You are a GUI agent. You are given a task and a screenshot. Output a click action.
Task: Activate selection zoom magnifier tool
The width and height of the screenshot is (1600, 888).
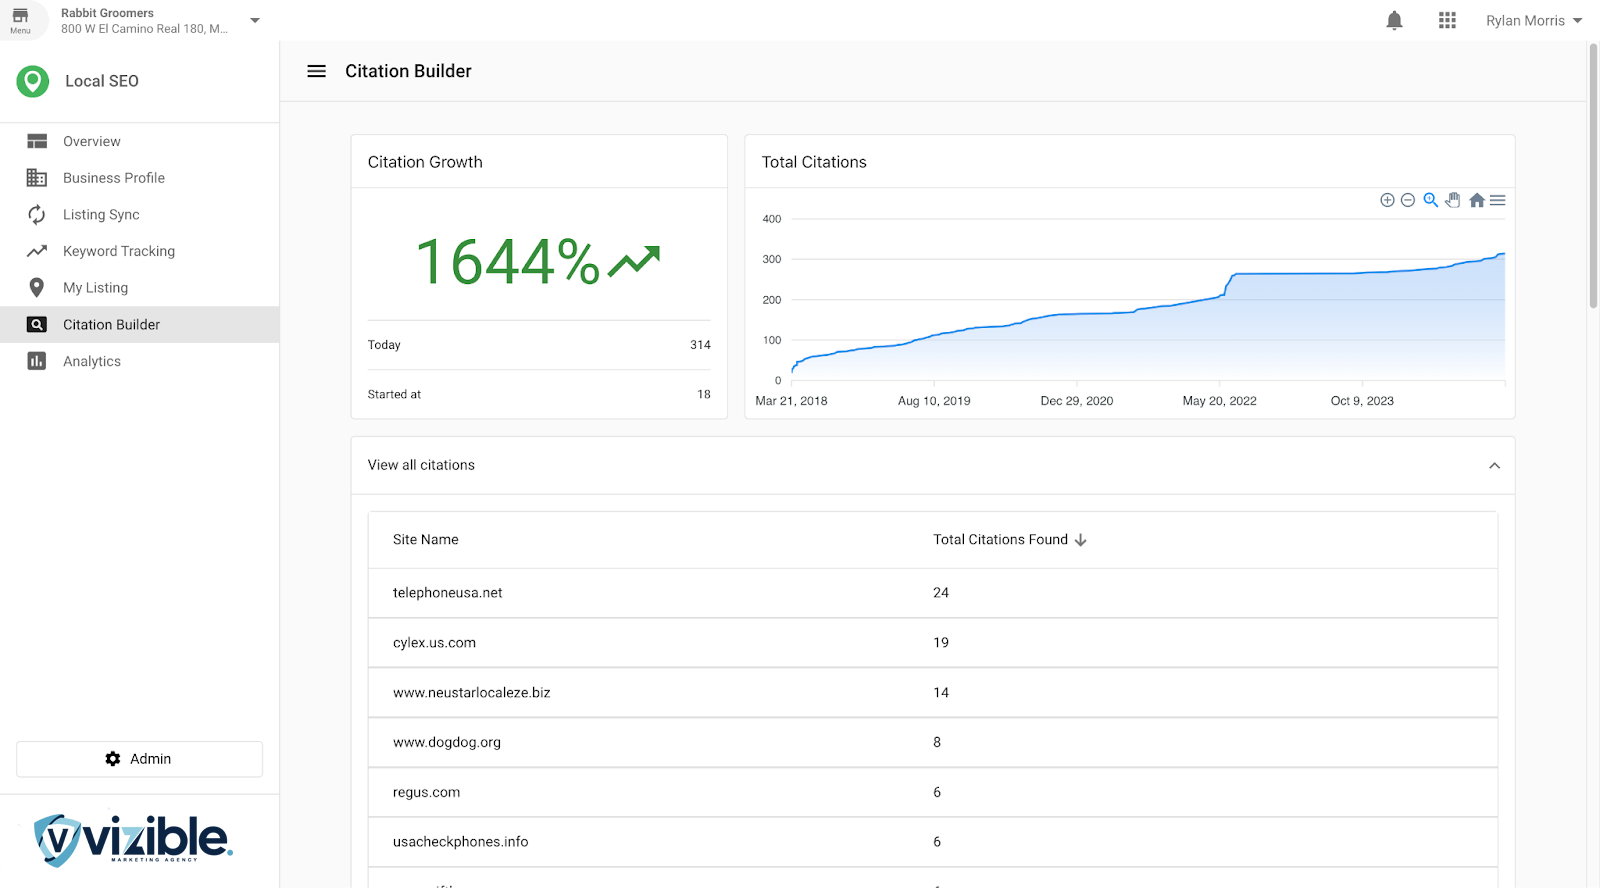tap(1431, 200)
